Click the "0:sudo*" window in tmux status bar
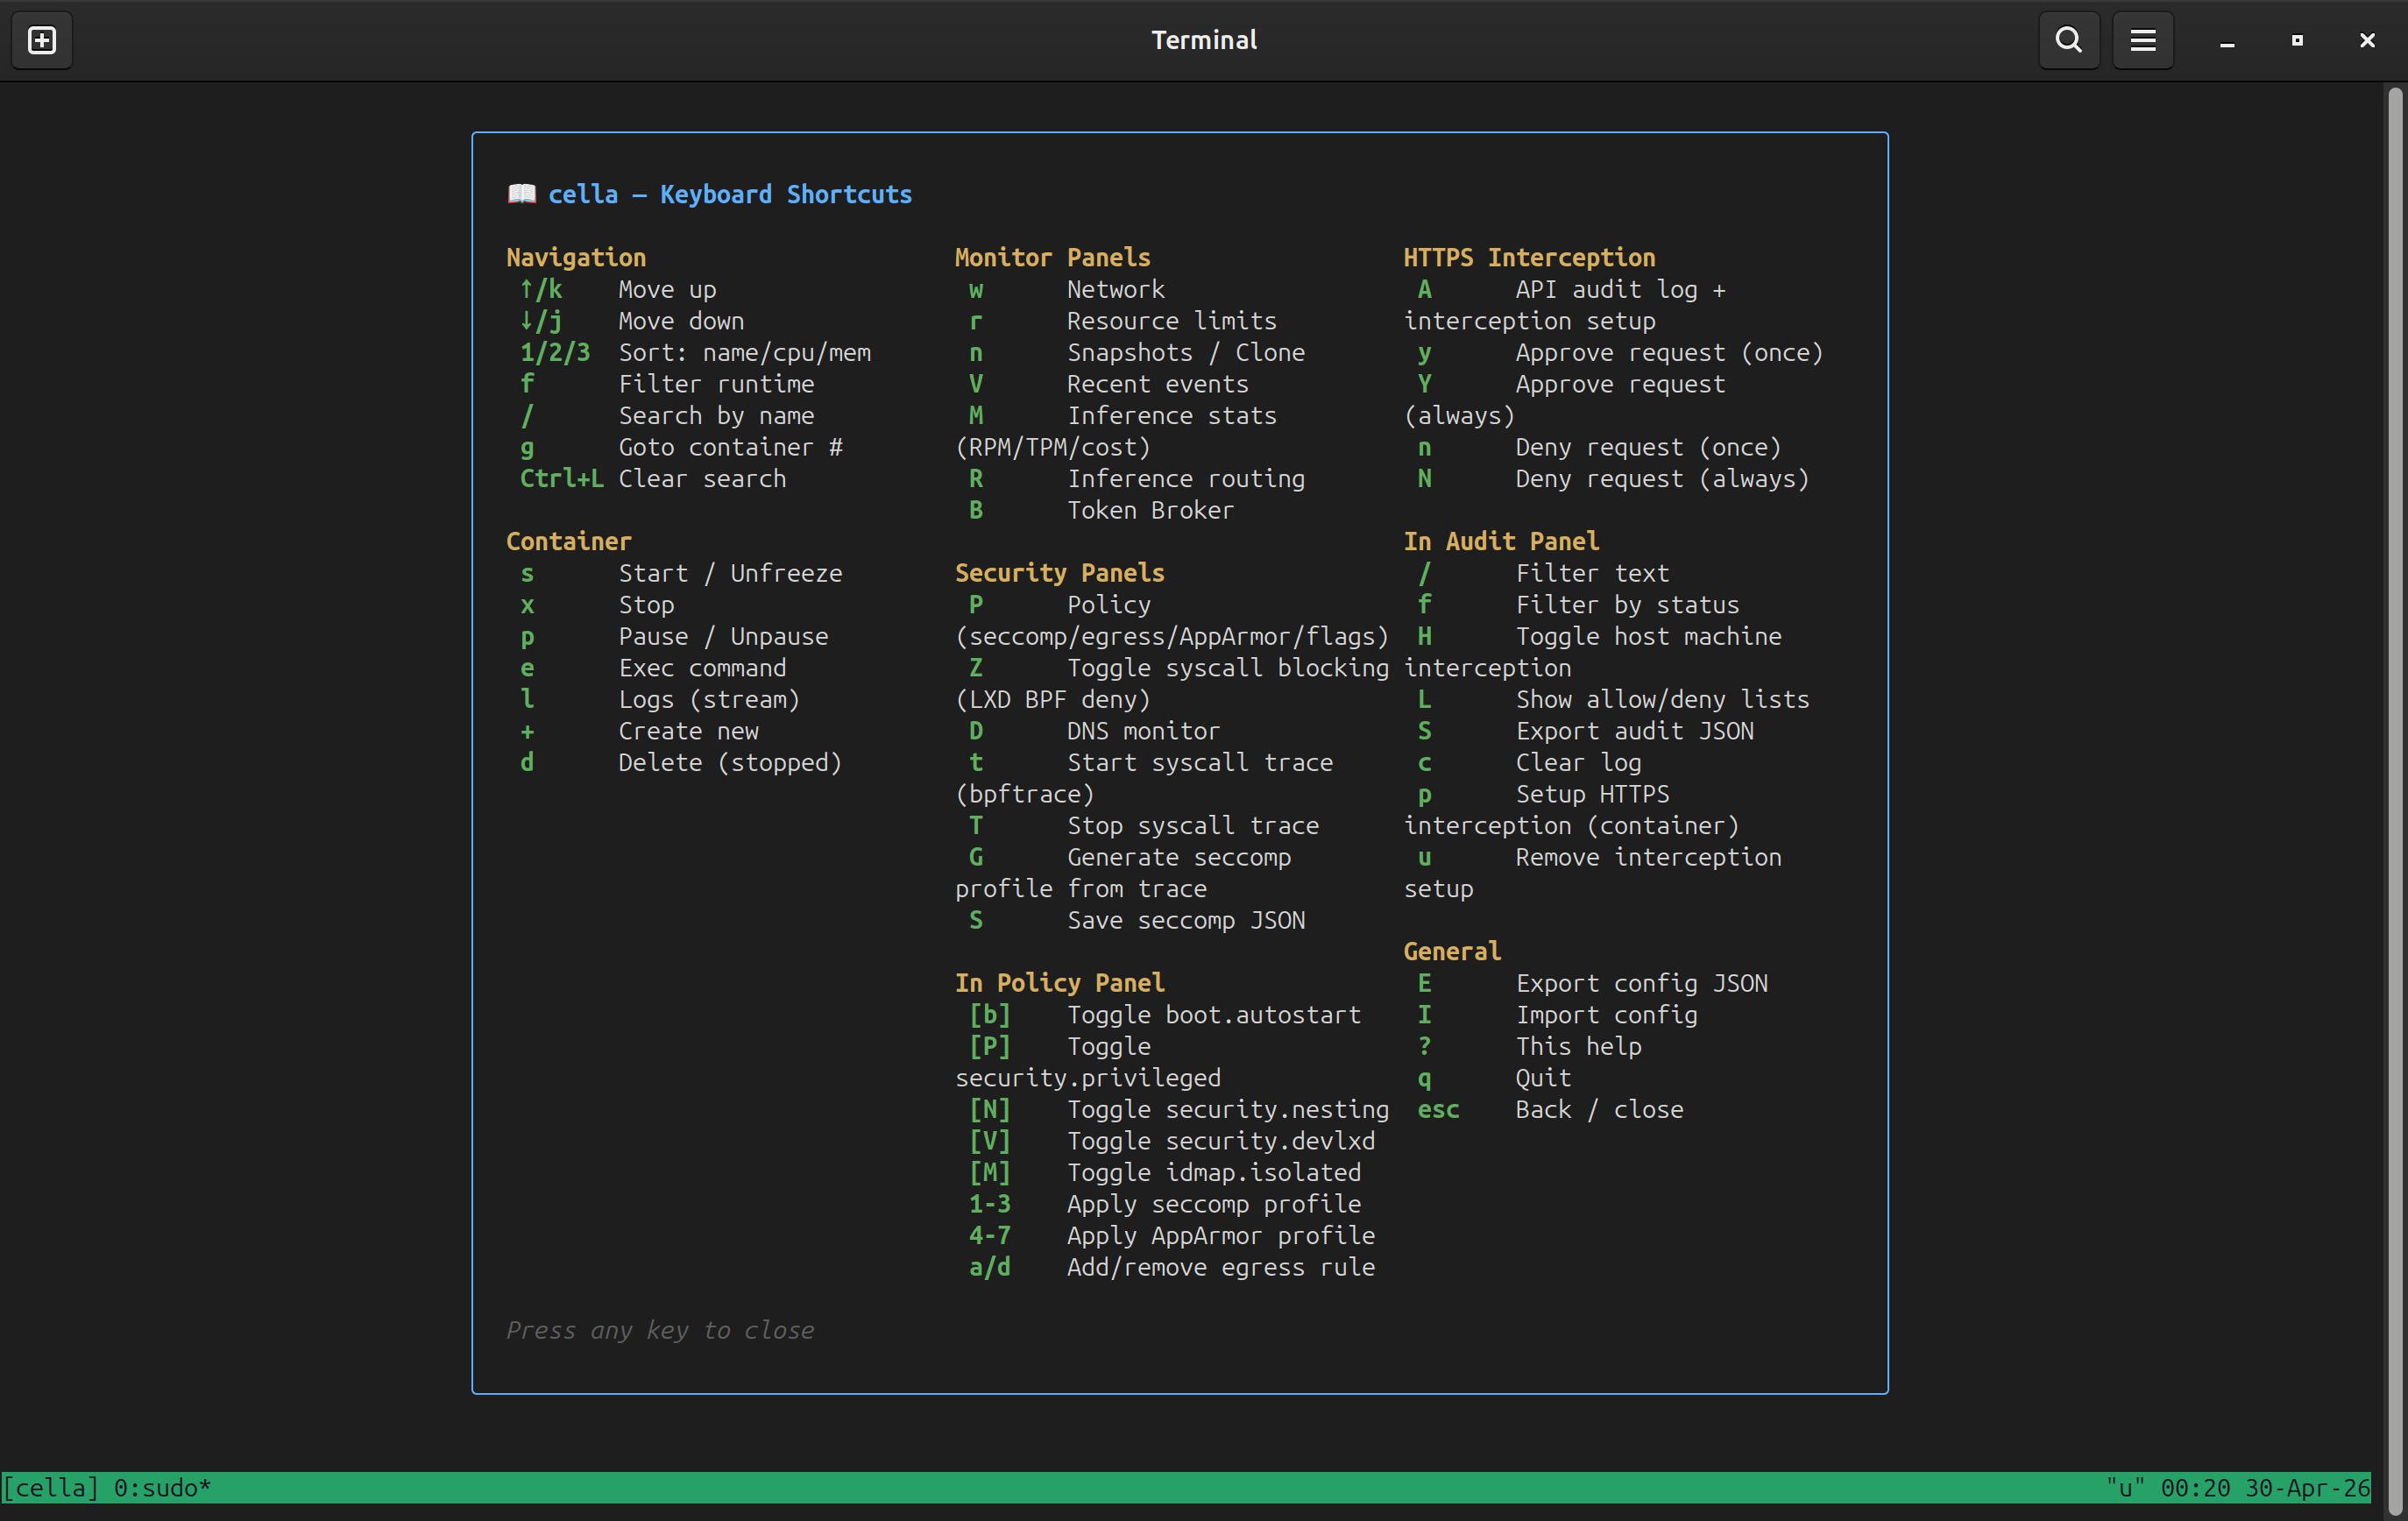This screenshot has height=1521, width=2408. point(162,1488)
